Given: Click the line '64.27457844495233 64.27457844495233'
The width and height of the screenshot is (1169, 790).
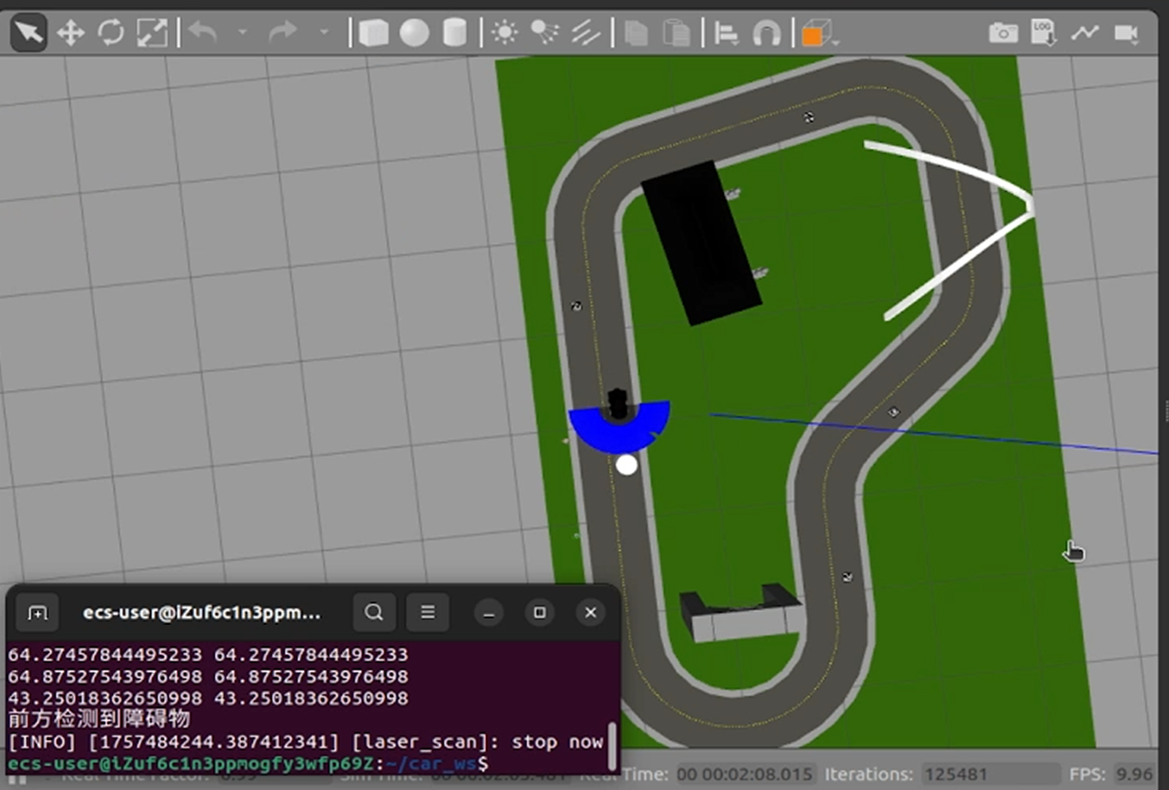Looking at the screenshot, I should pos(208,654).
